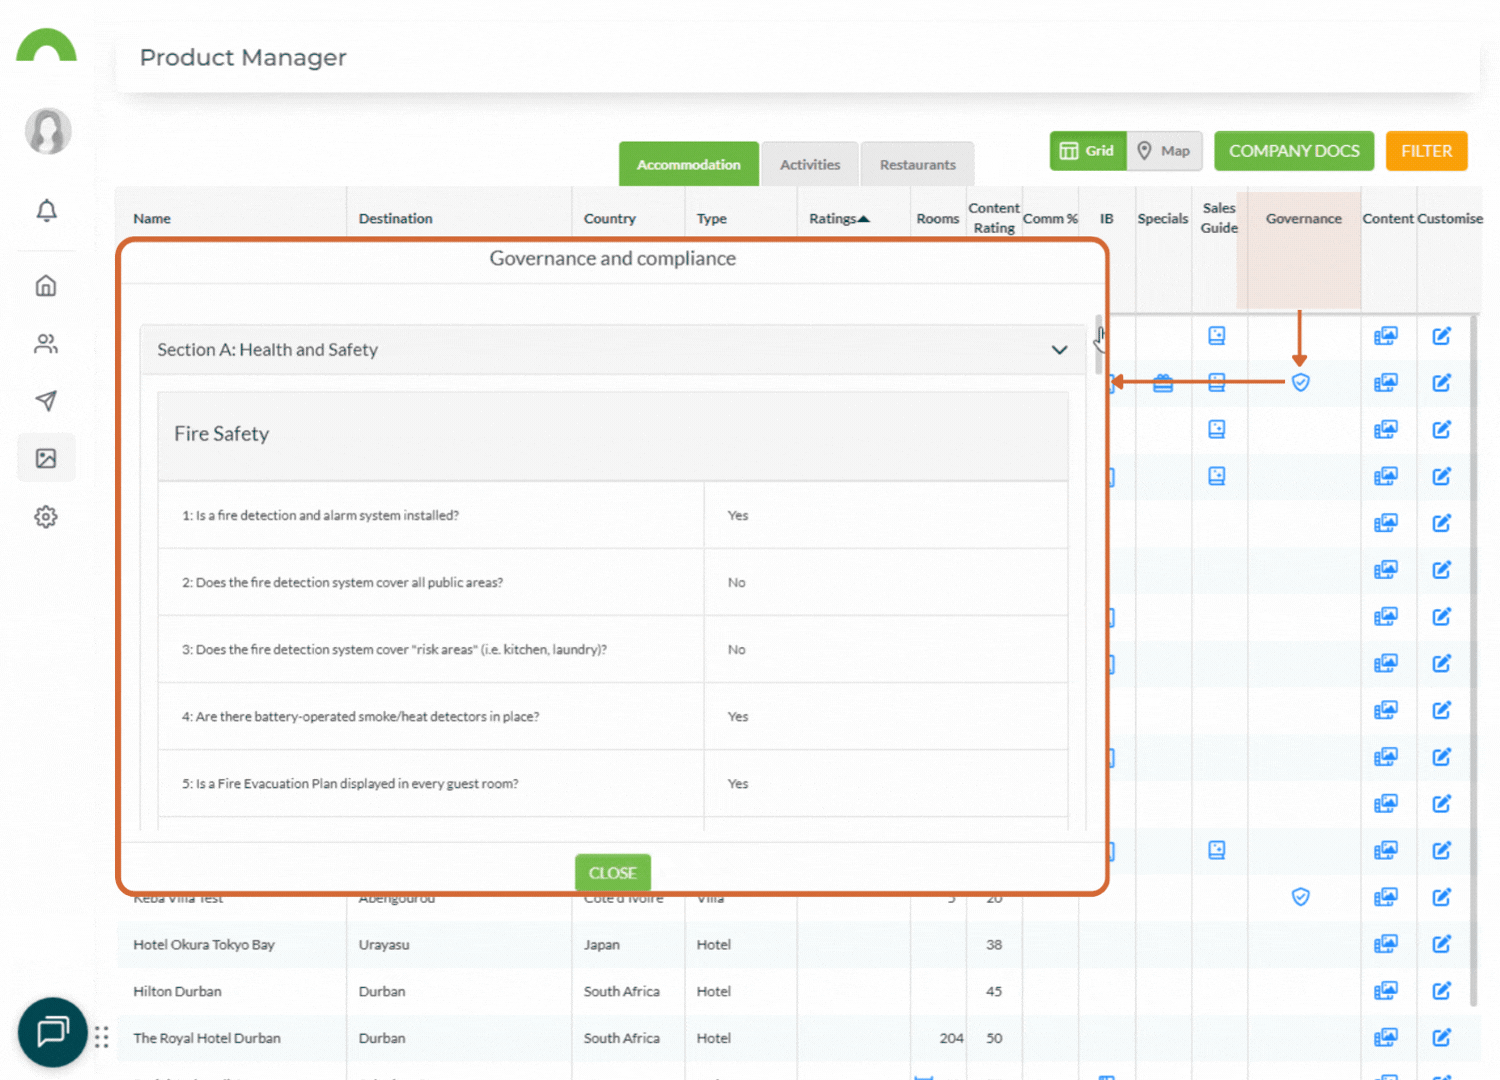The width and height of the screenshot is (1500, 1080).
Task: Click the send/paper-plane sidebar icon
Action: (46, 401)
